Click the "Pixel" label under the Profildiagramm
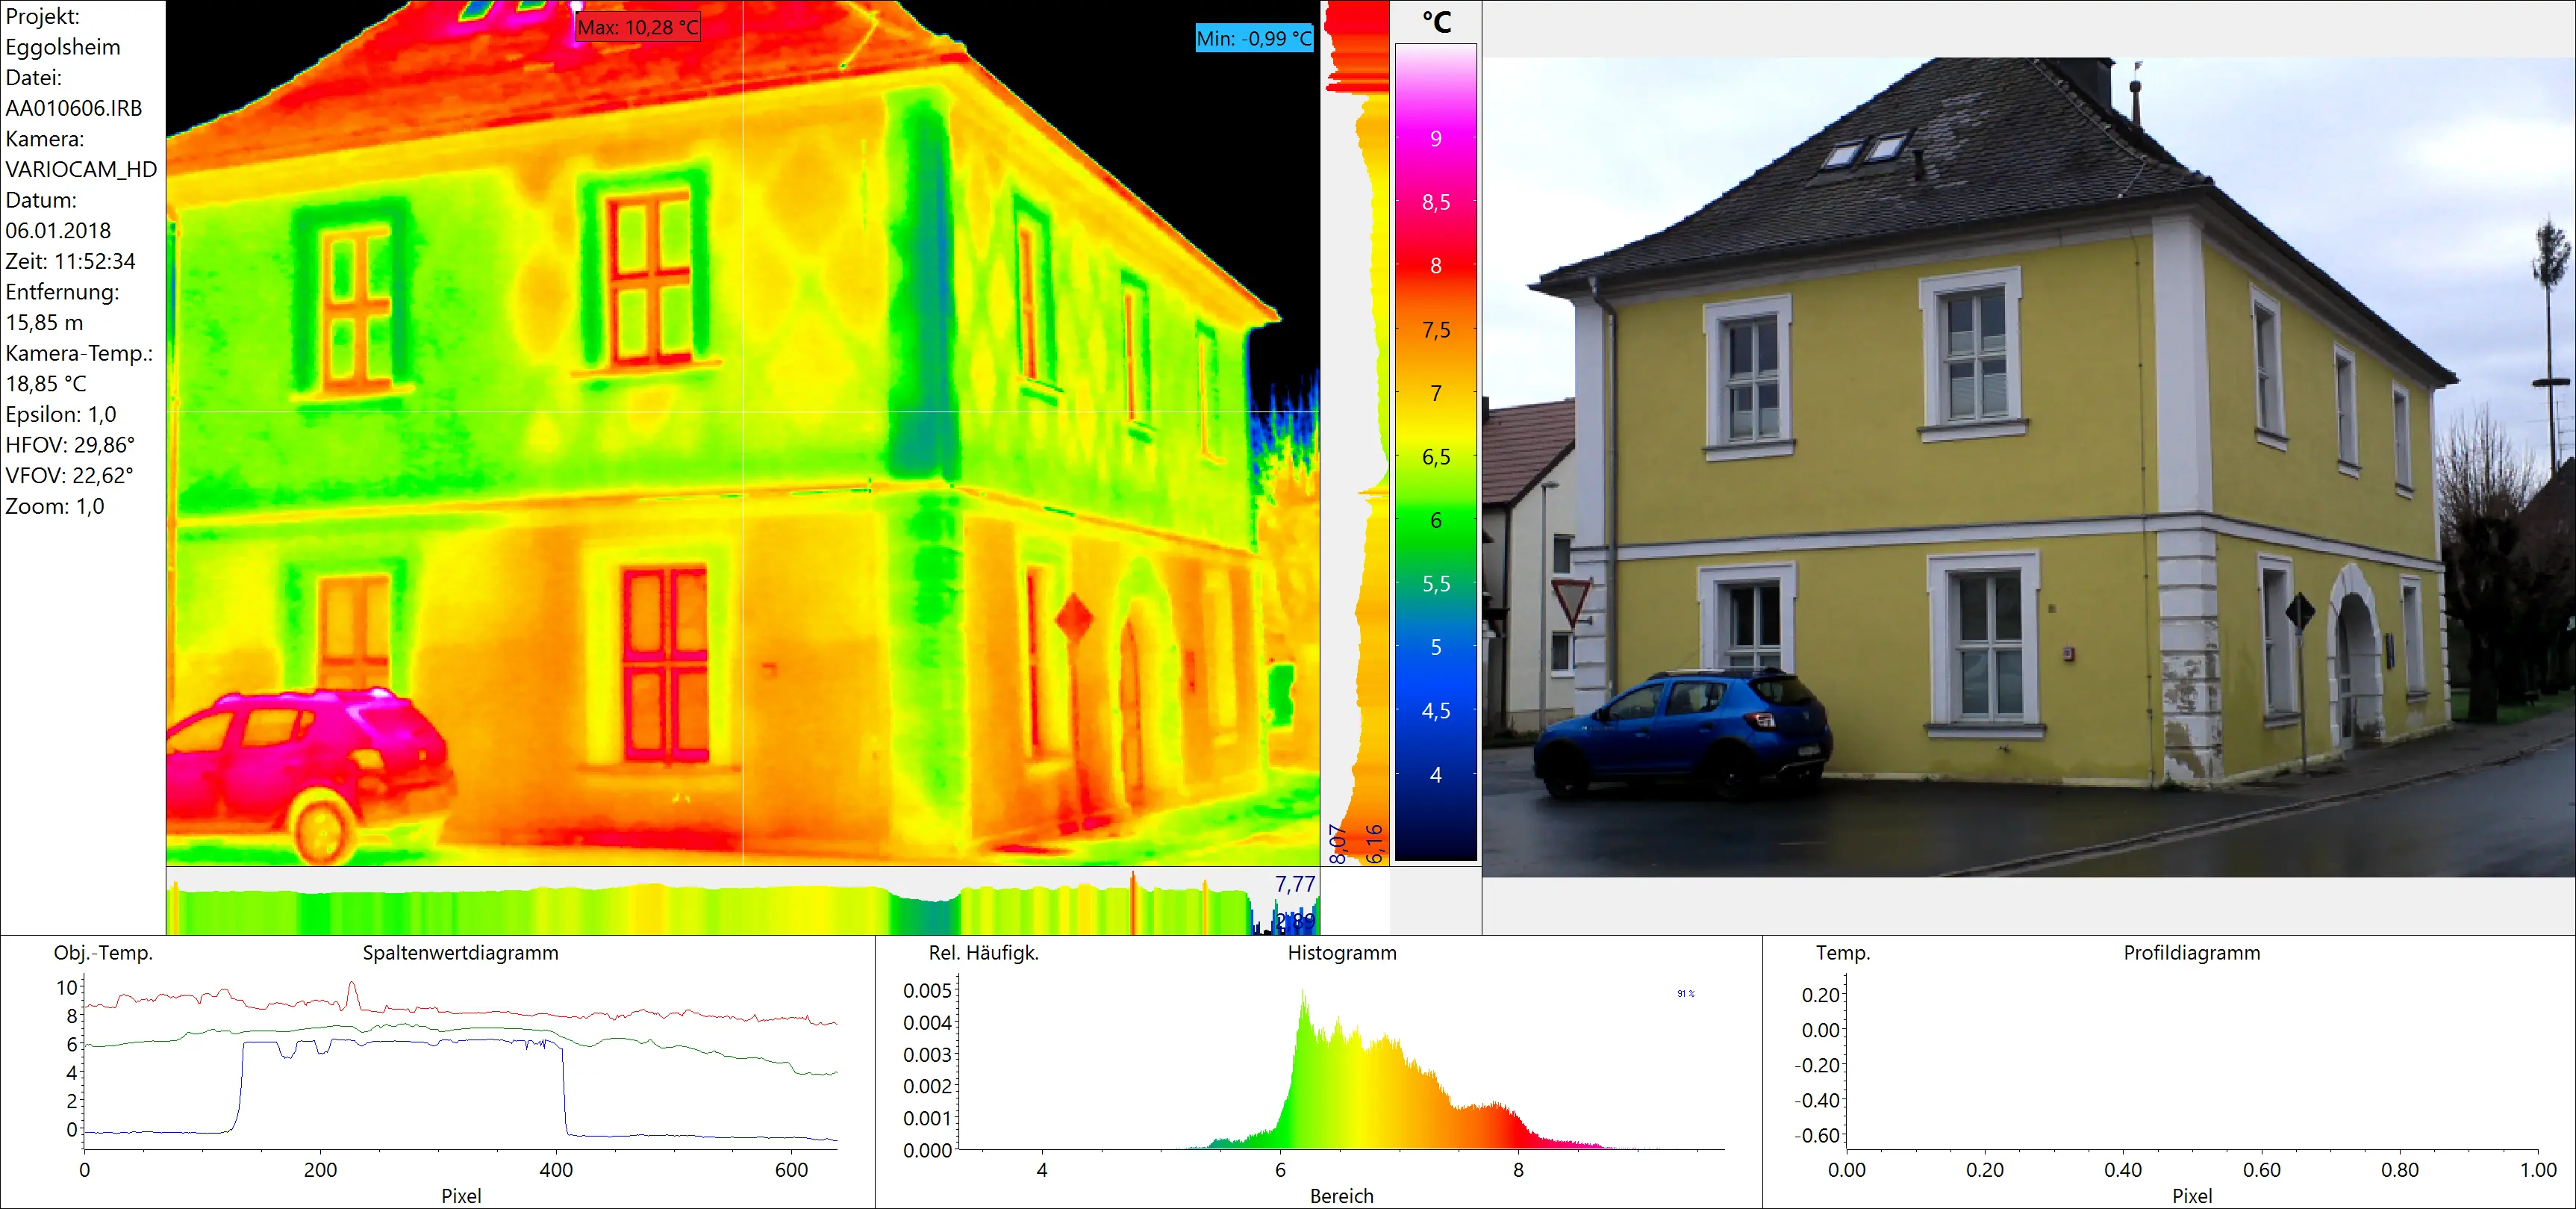The width and height of the screenshot is (2576, 1209). click(x=2192, y=1196)
